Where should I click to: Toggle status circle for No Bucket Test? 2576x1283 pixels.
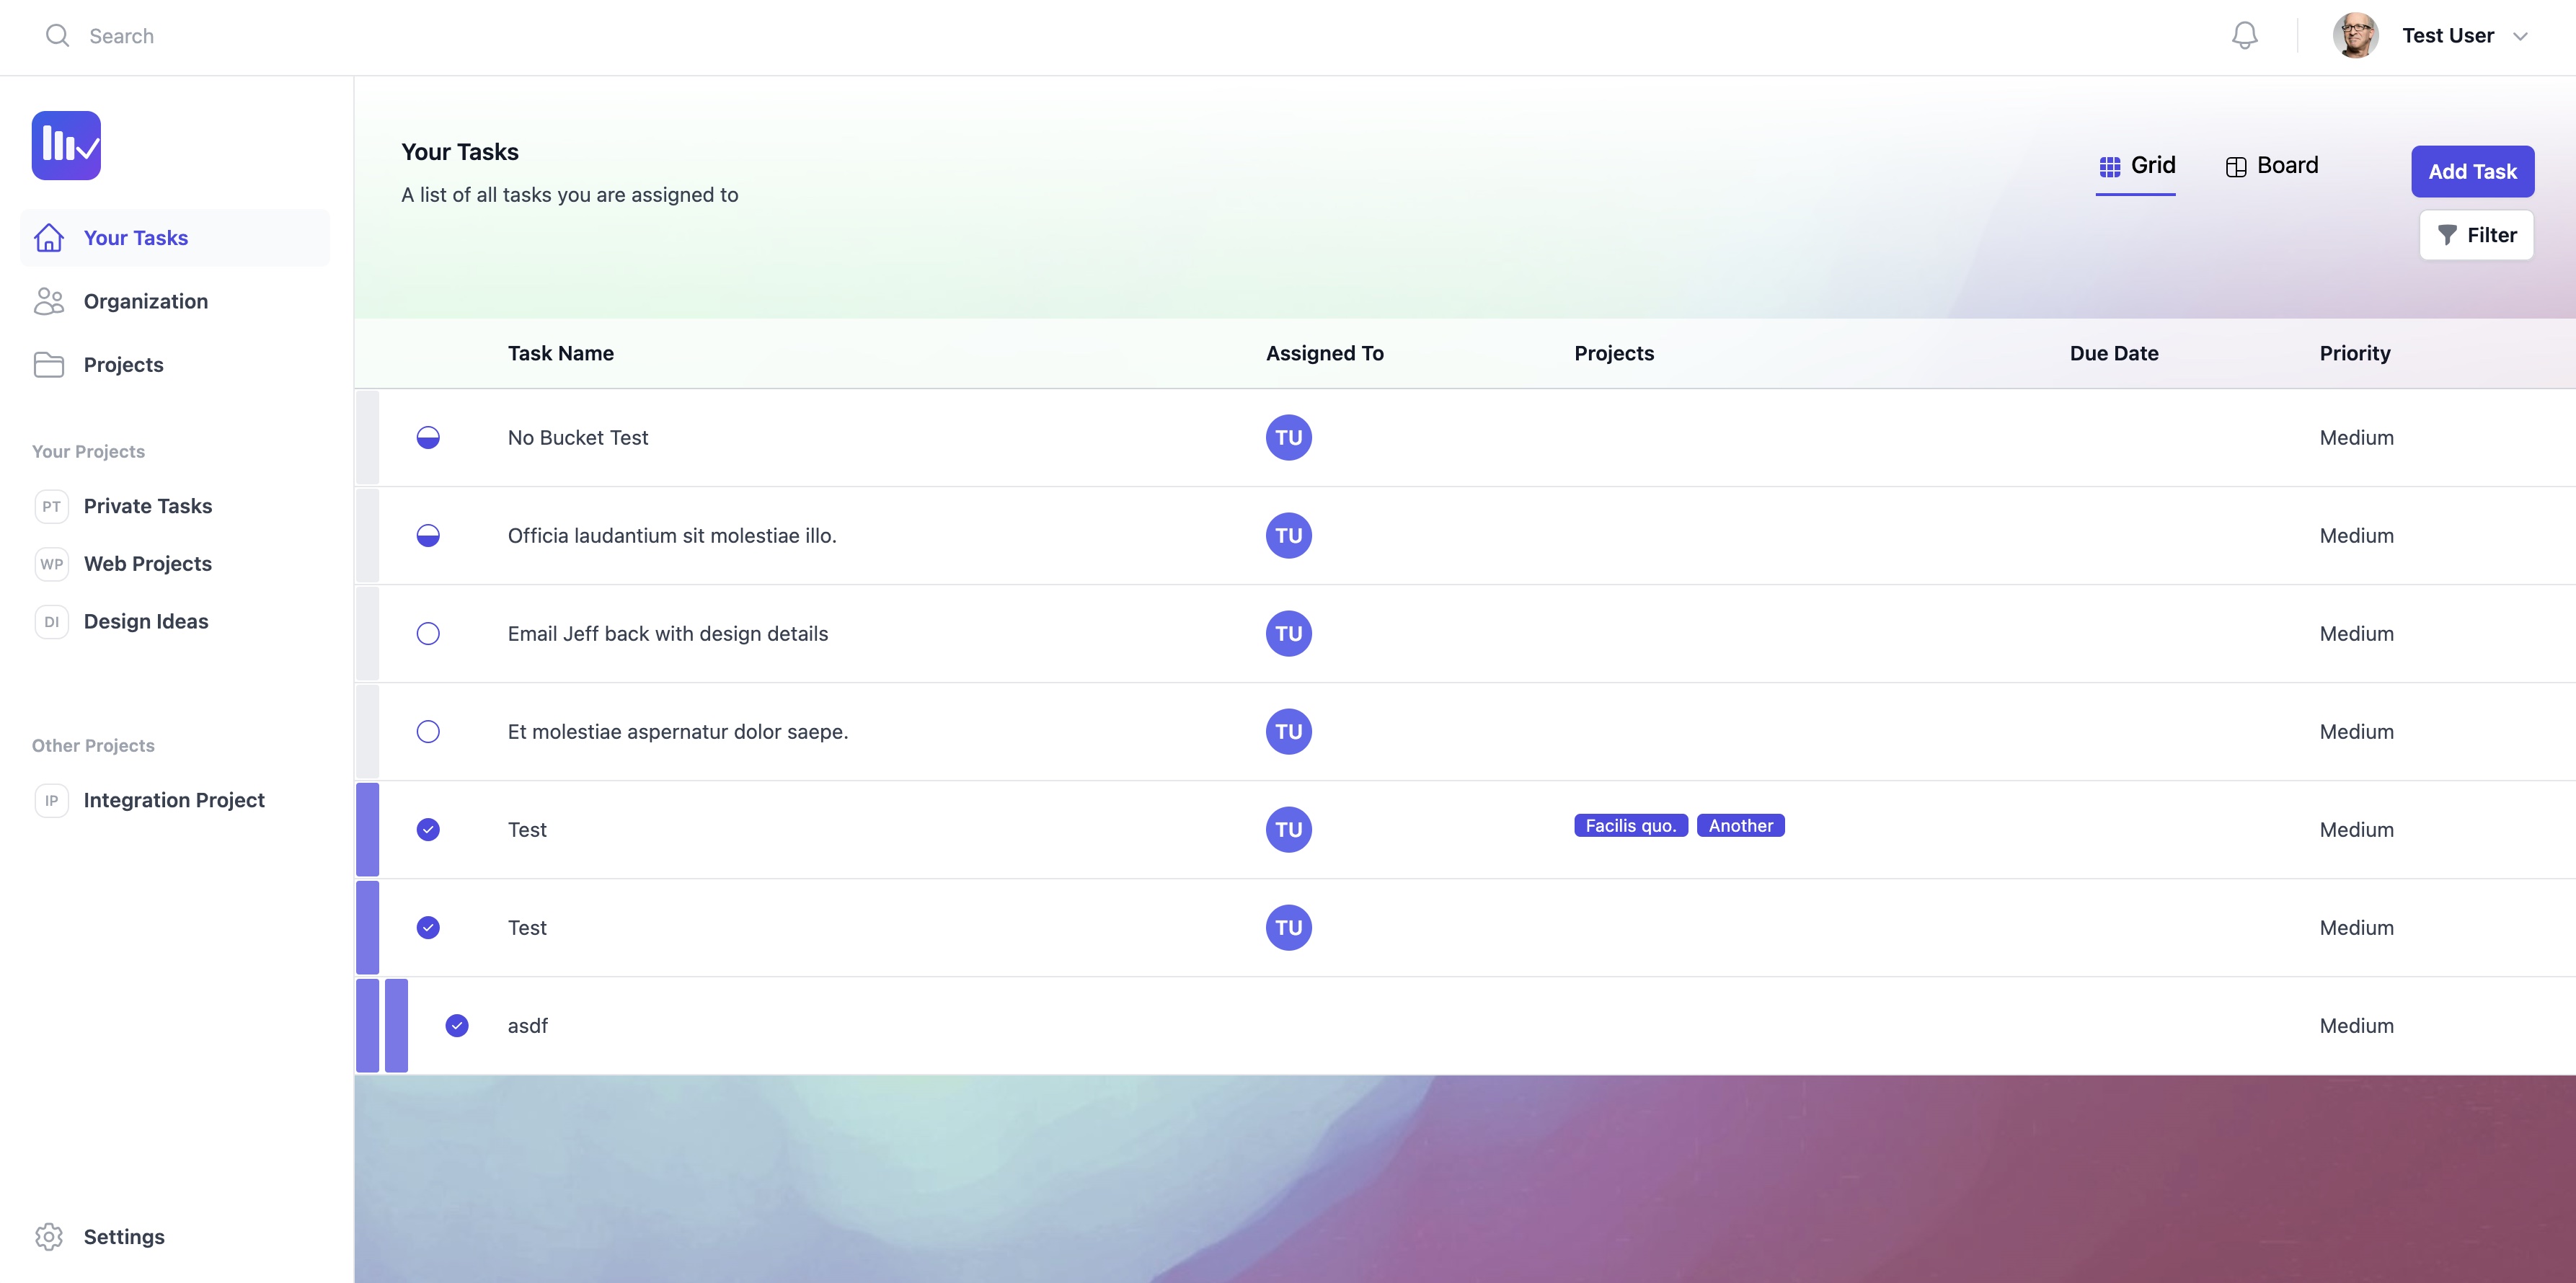click(428, 438)
